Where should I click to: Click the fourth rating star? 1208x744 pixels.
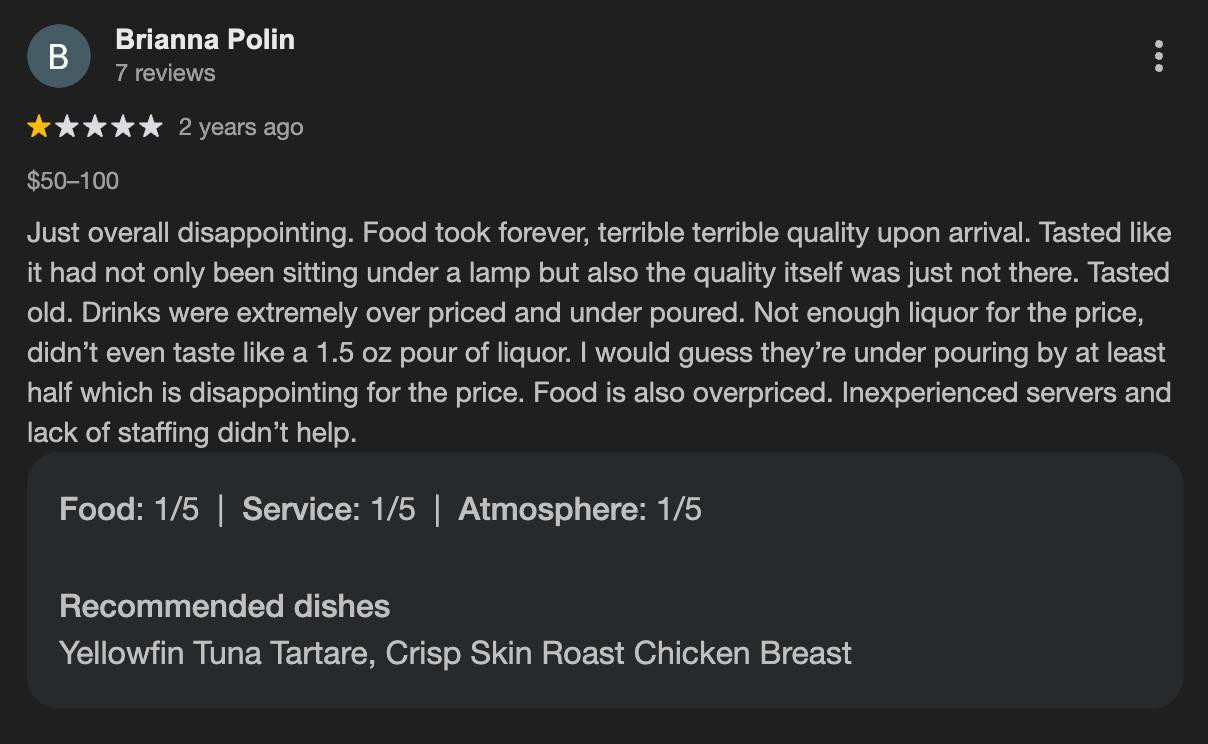click(122, 127)
